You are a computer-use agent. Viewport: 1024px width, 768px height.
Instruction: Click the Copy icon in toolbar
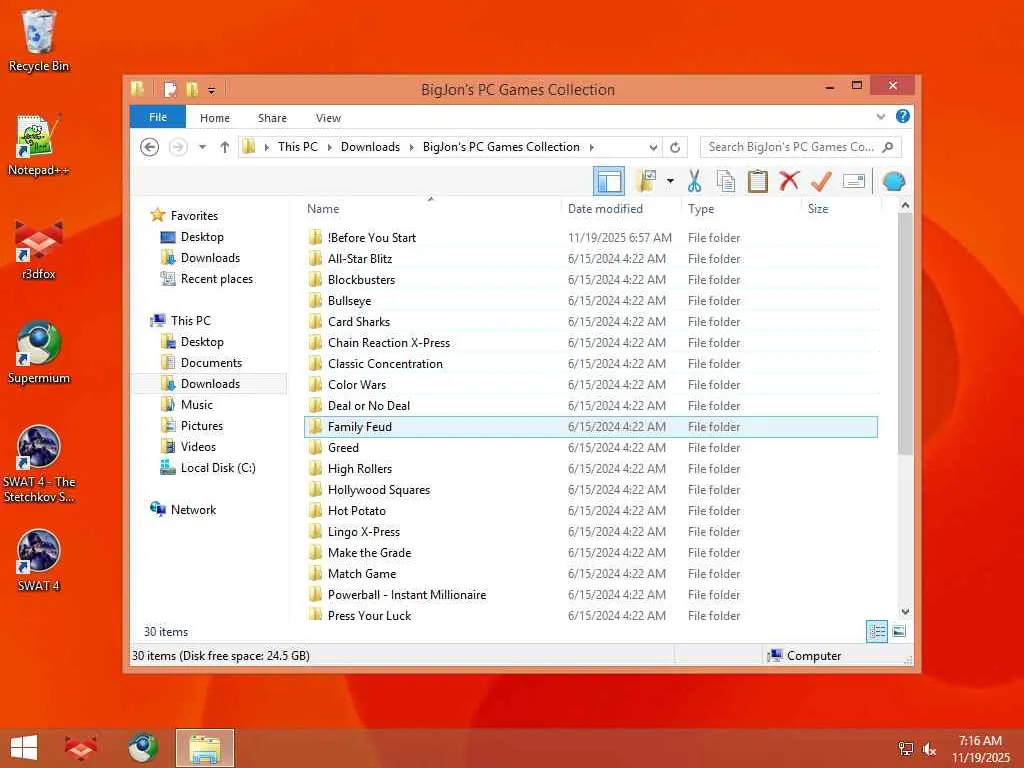(726, 181)
